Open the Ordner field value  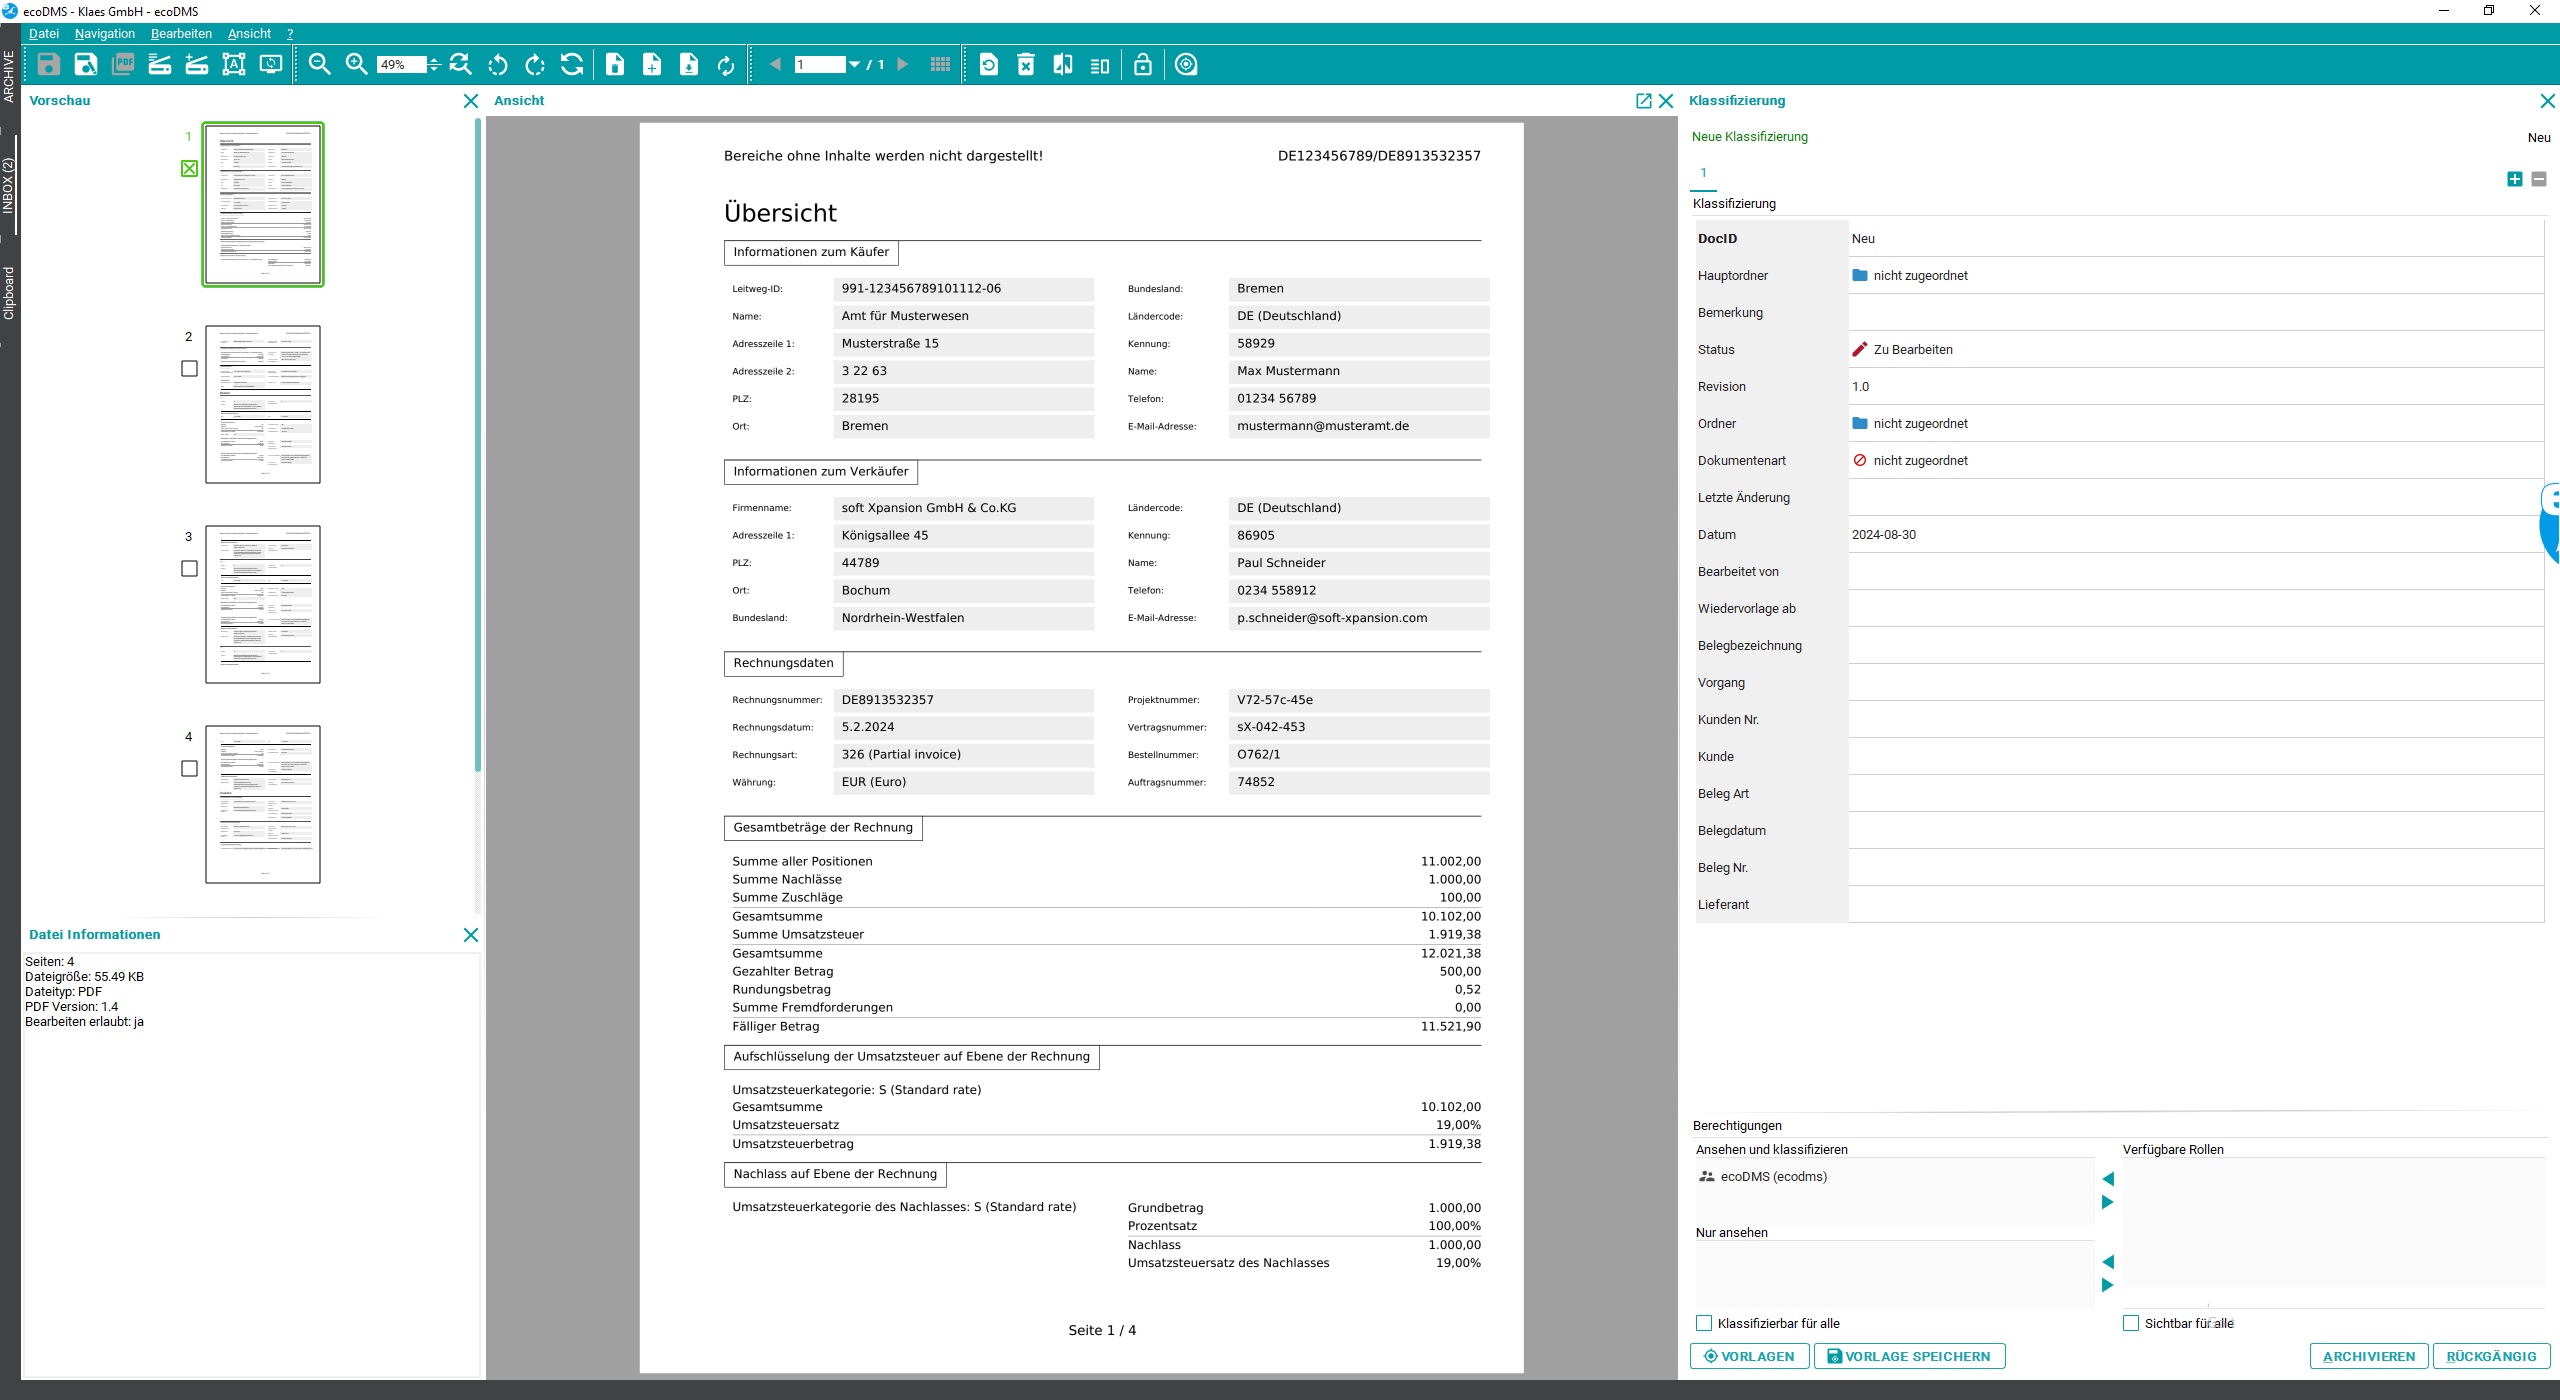2195,423
